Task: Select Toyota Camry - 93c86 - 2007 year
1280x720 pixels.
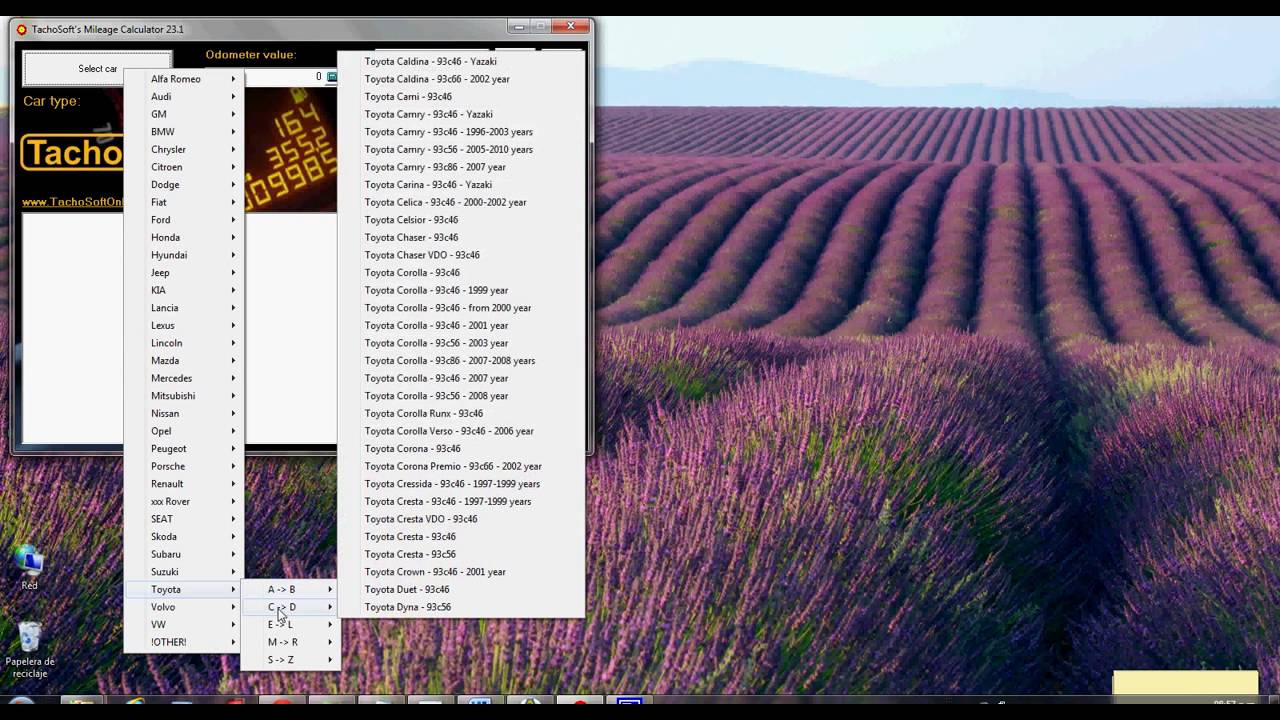Action: [x=461, y=167]
